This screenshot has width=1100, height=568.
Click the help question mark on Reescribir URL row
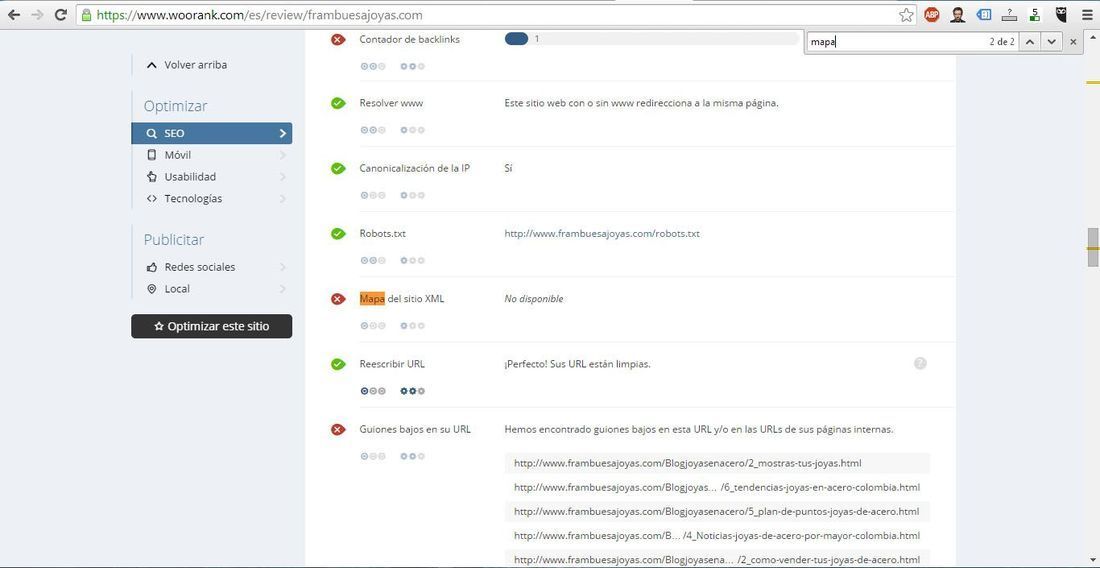tap(920, 363)
